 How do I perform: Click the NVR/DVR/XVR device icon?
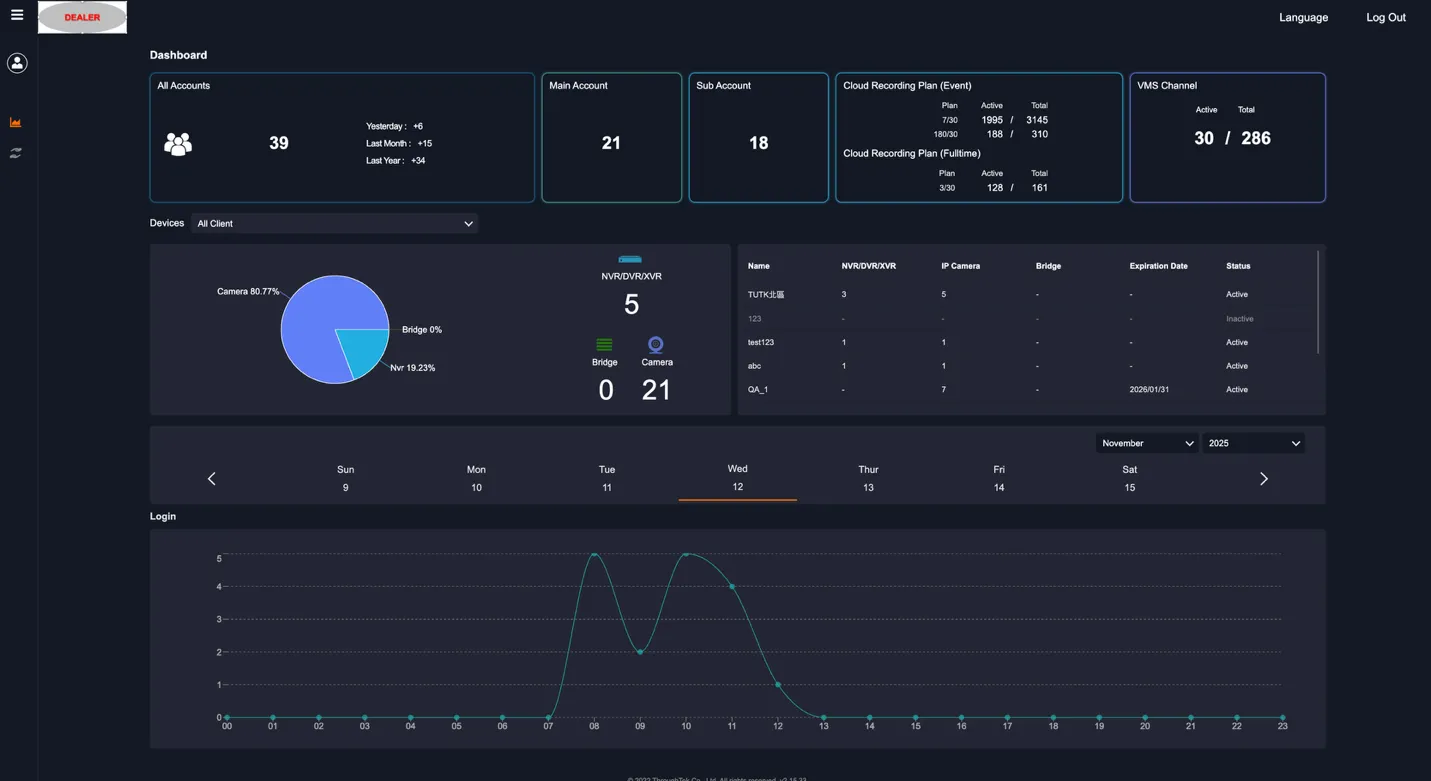630,258
